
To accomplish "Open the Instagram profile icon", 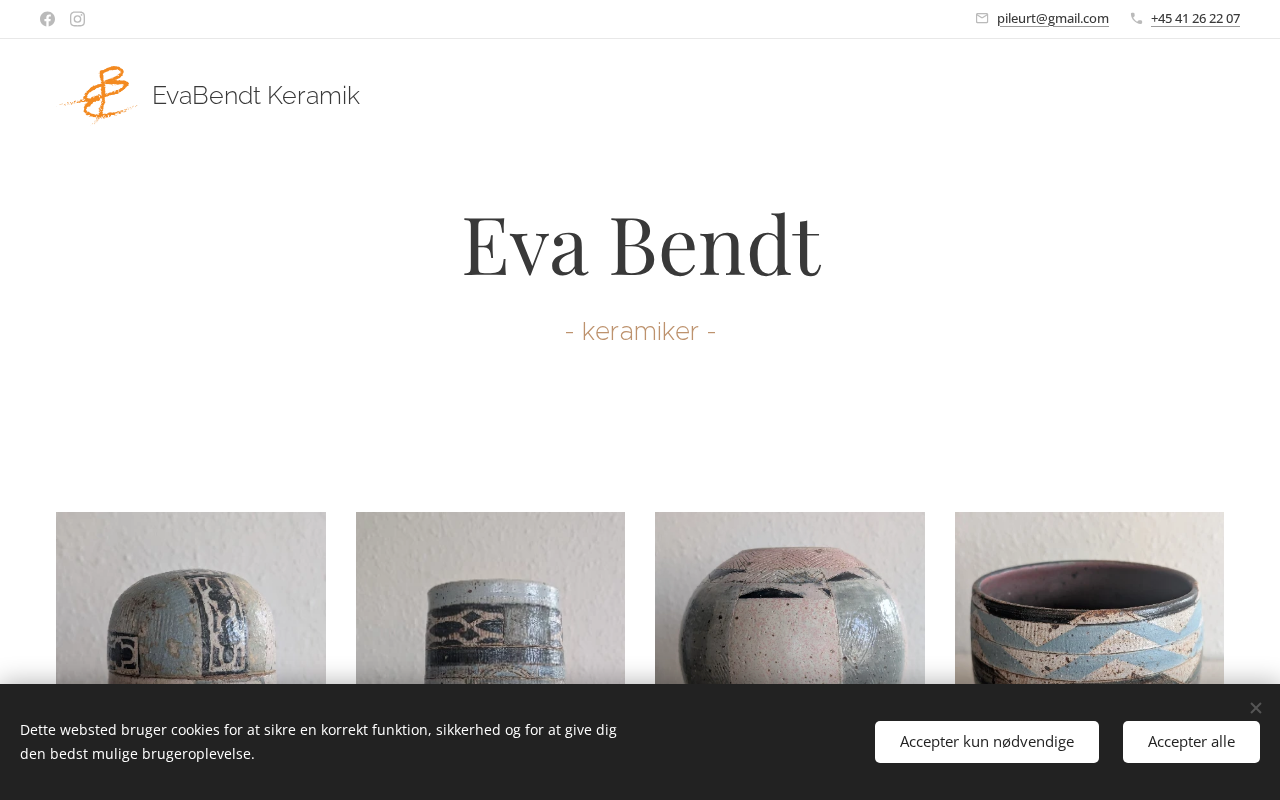I will (77, 19).
